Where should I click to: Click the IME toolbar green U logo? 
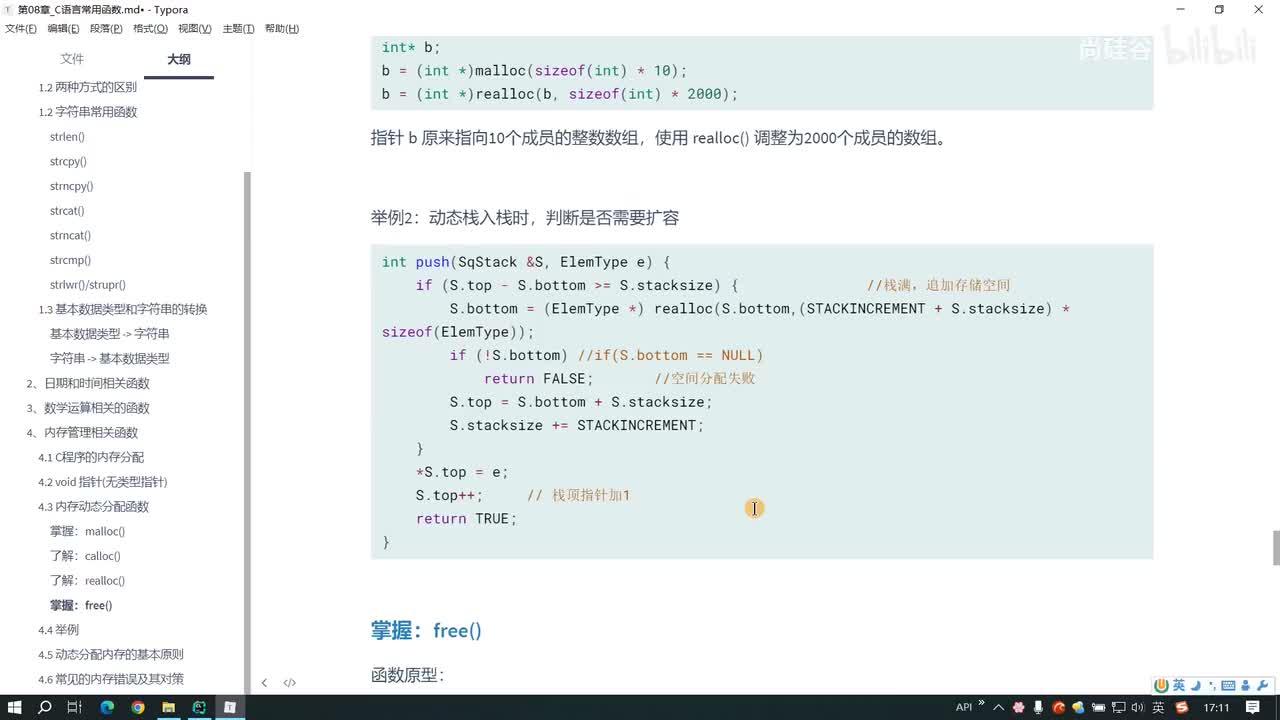tap(1162, 686)
